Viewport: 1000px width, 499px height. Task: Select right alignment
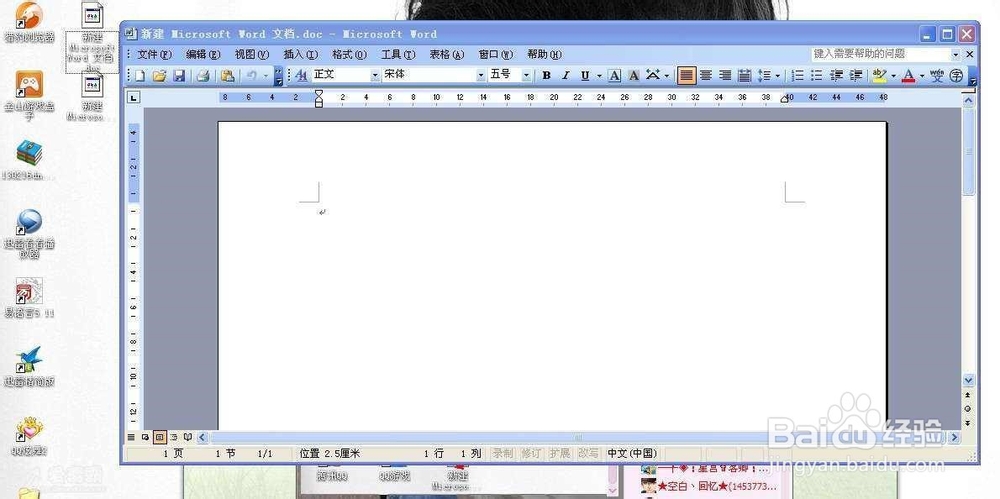point(725,76)
